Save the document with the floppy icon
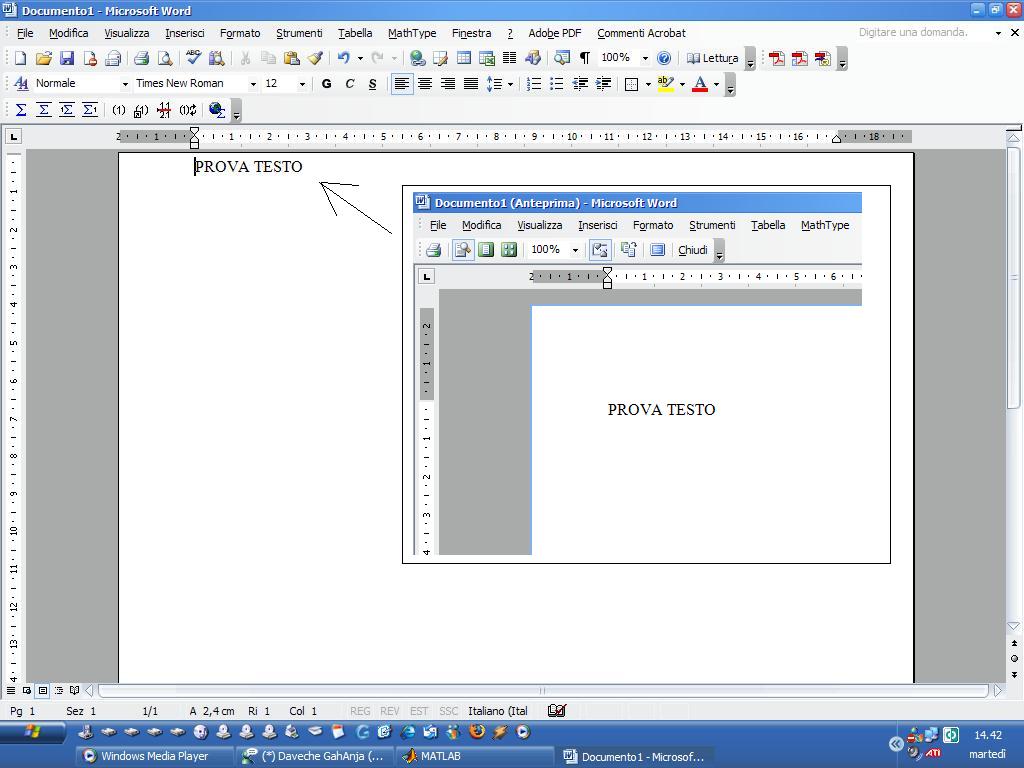 coord(67,58)
